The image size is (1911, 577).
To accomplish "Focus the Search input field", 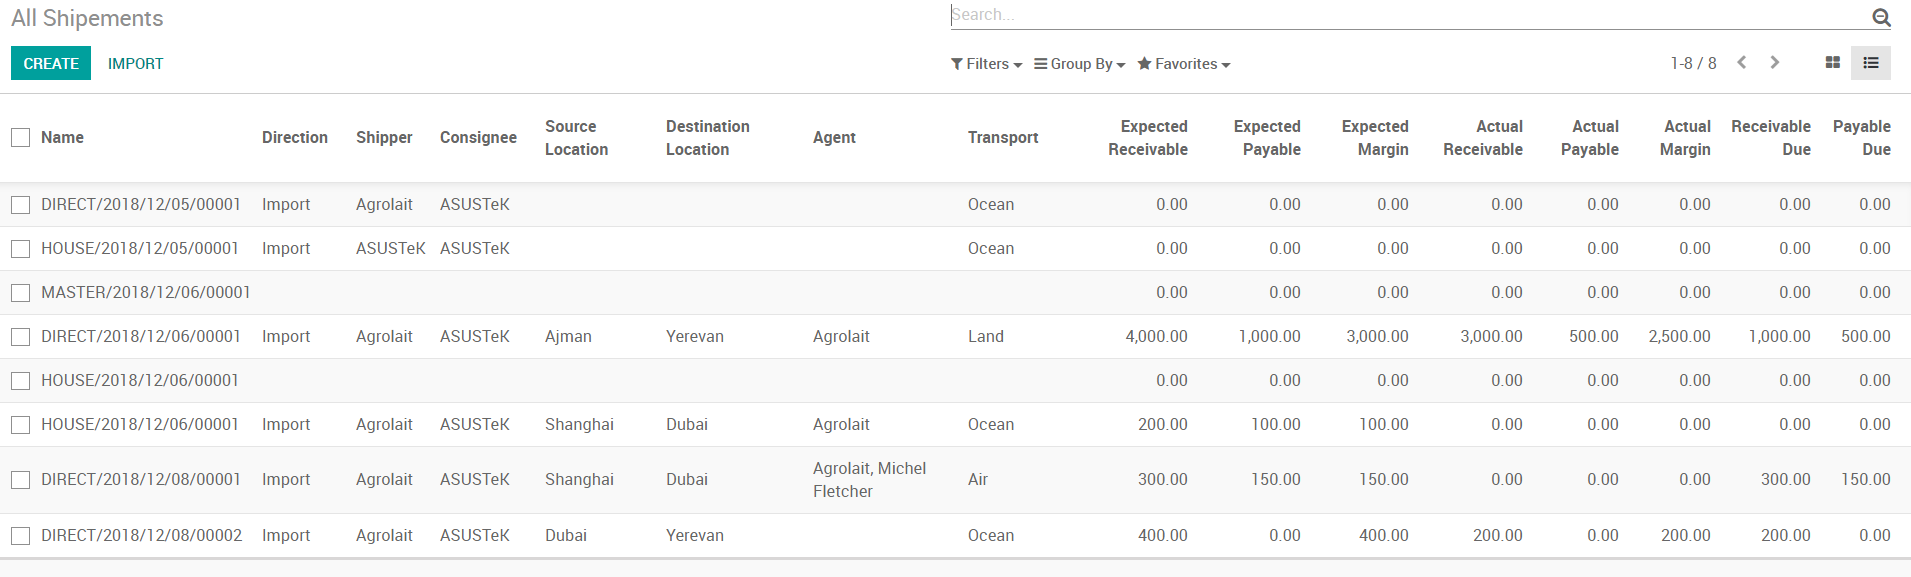I will [x=1400, y=15].
